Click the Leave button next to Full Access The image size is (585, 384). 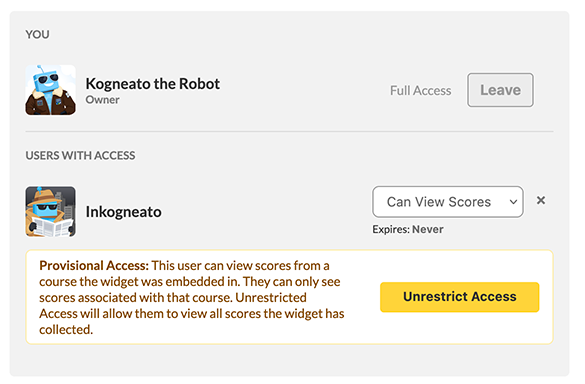[500, 90]
